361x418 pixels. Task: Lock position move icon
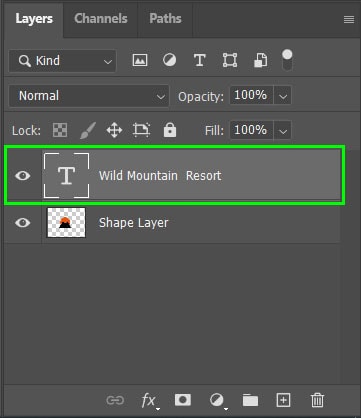(114, 130)
